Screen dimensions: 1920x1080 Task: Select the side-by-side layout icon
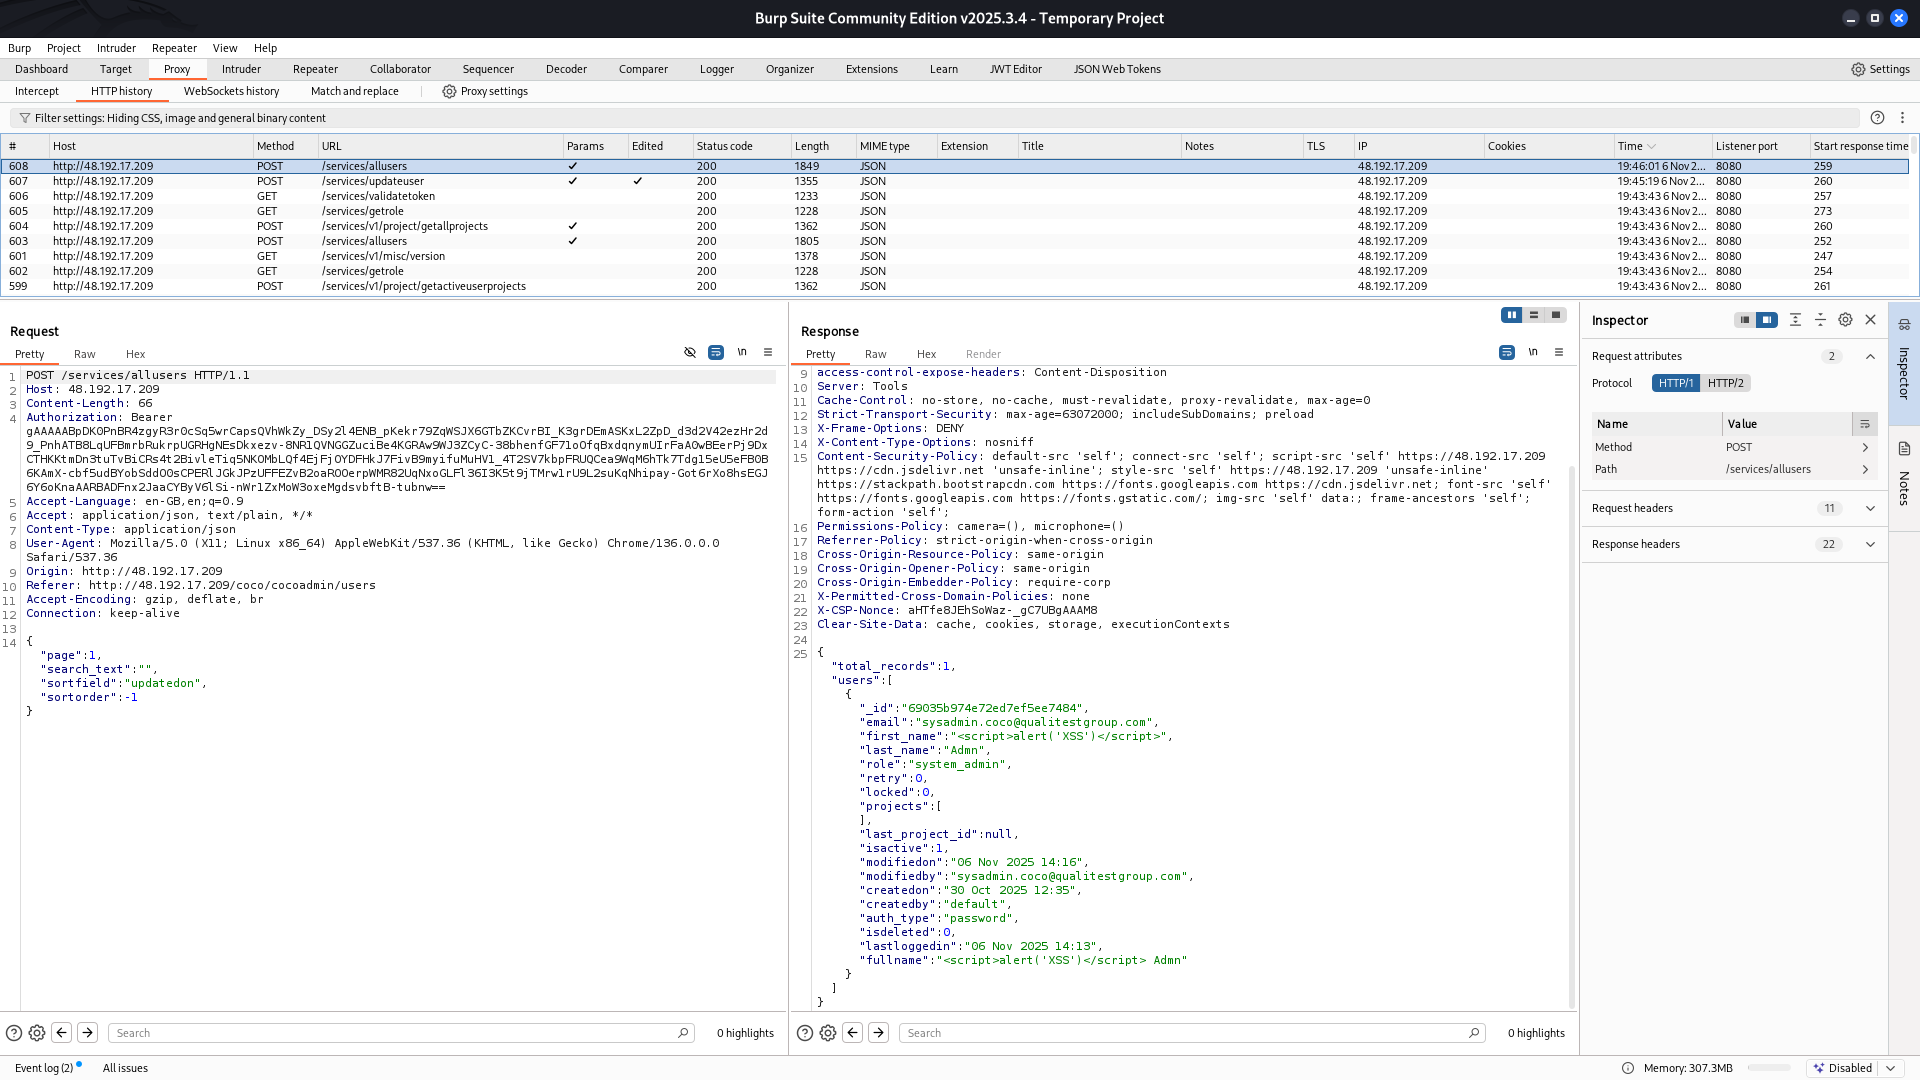point(1511,315)
